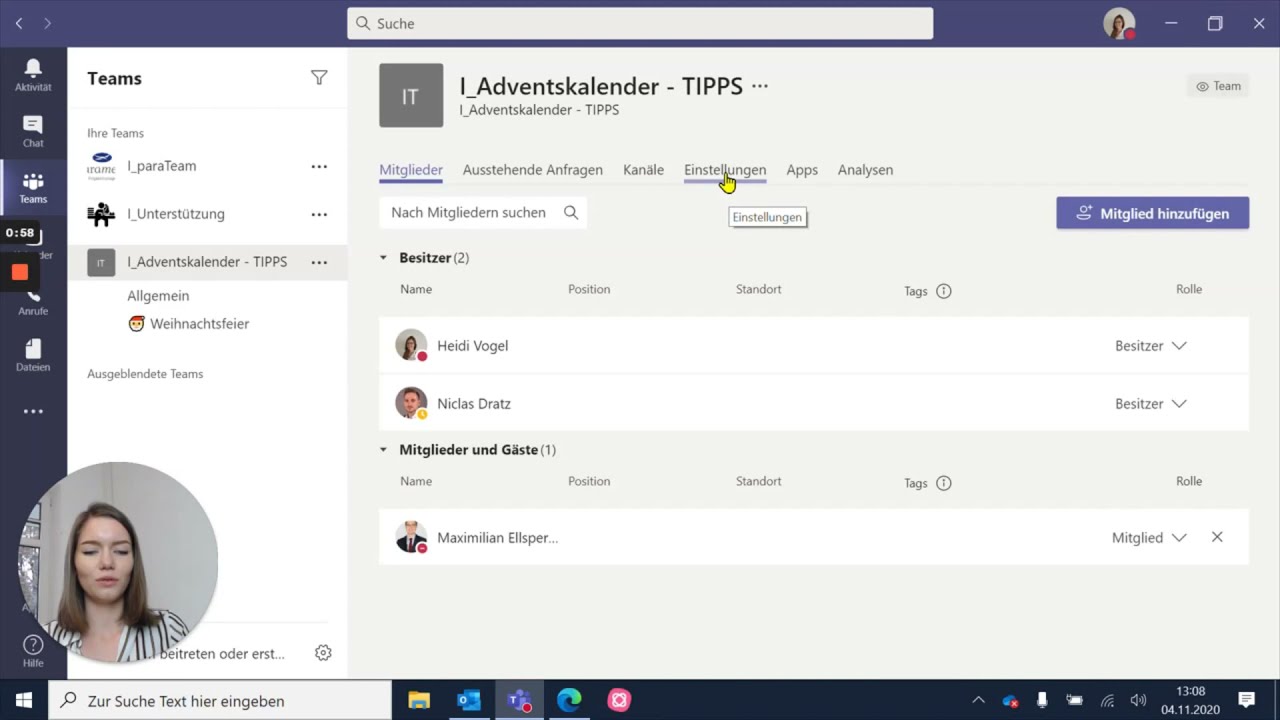This screenshot has width=1280, height=720.
Task: Click ellipsis next to team title
Action: point(760,86)
